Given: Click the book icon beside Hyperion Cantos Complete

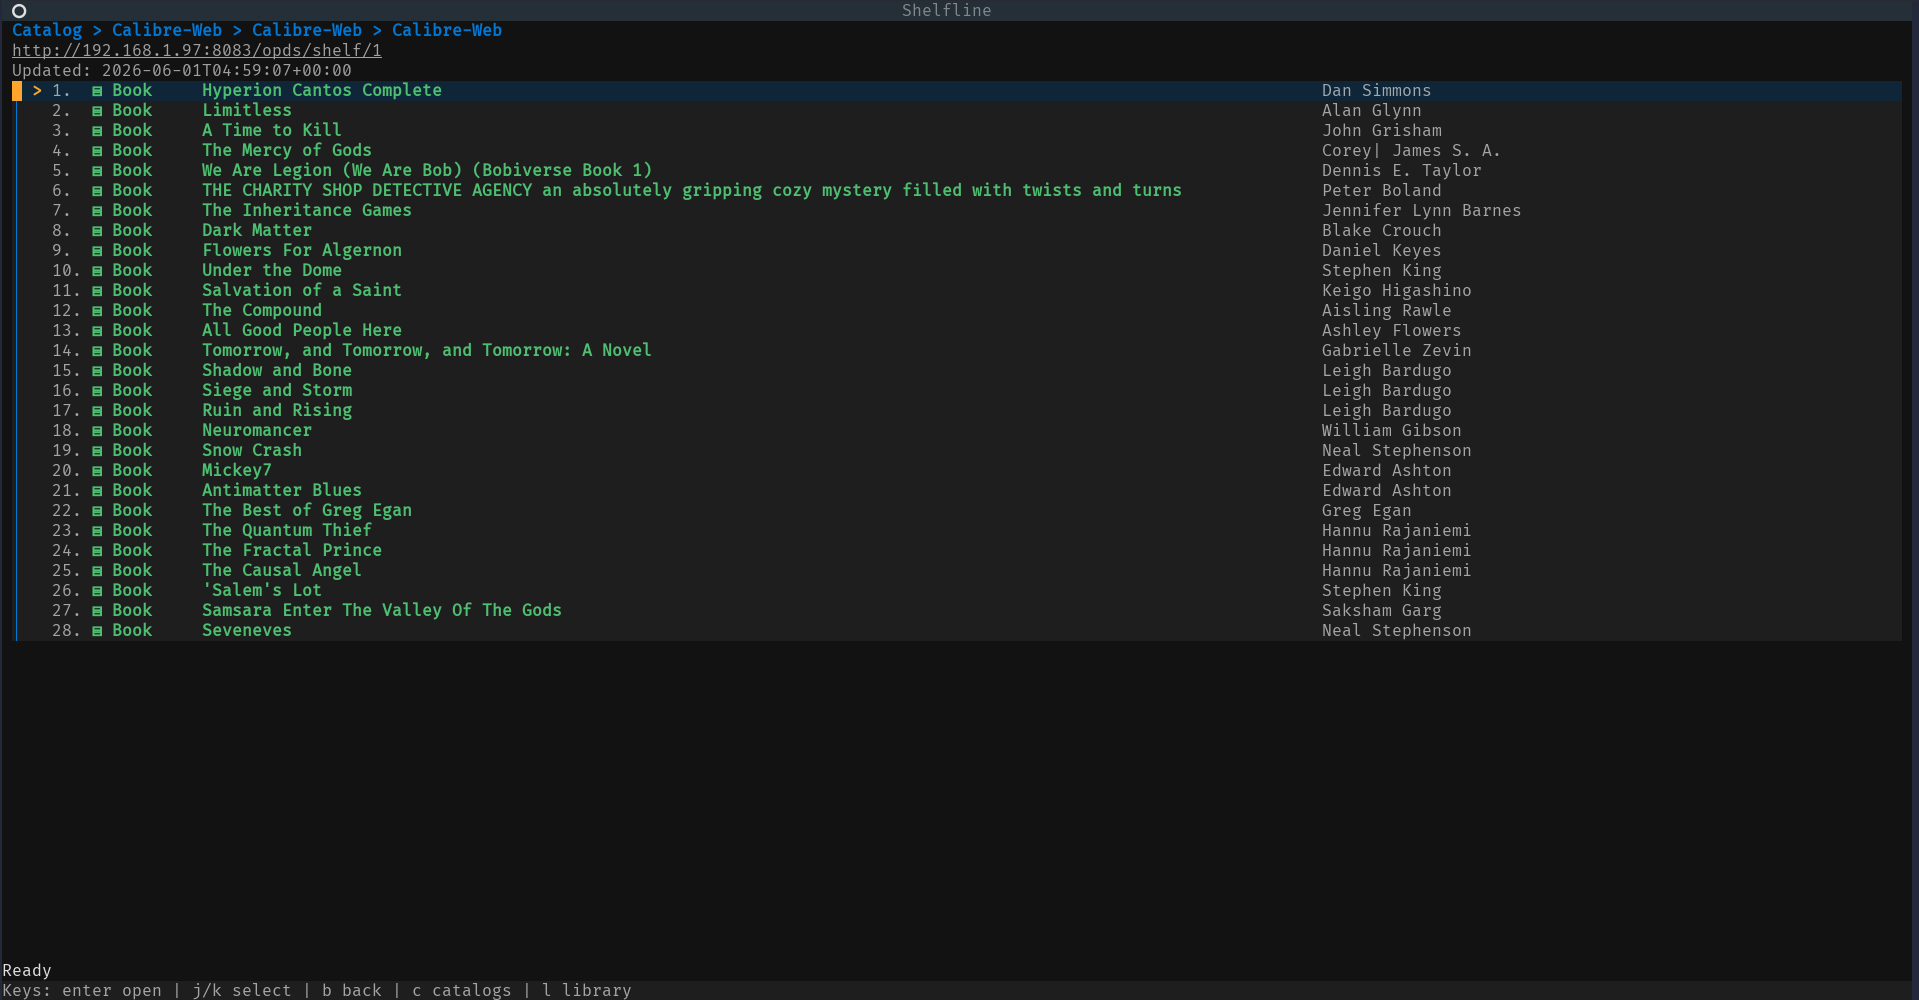Looking at the screenshot, I should click(97, 91).
